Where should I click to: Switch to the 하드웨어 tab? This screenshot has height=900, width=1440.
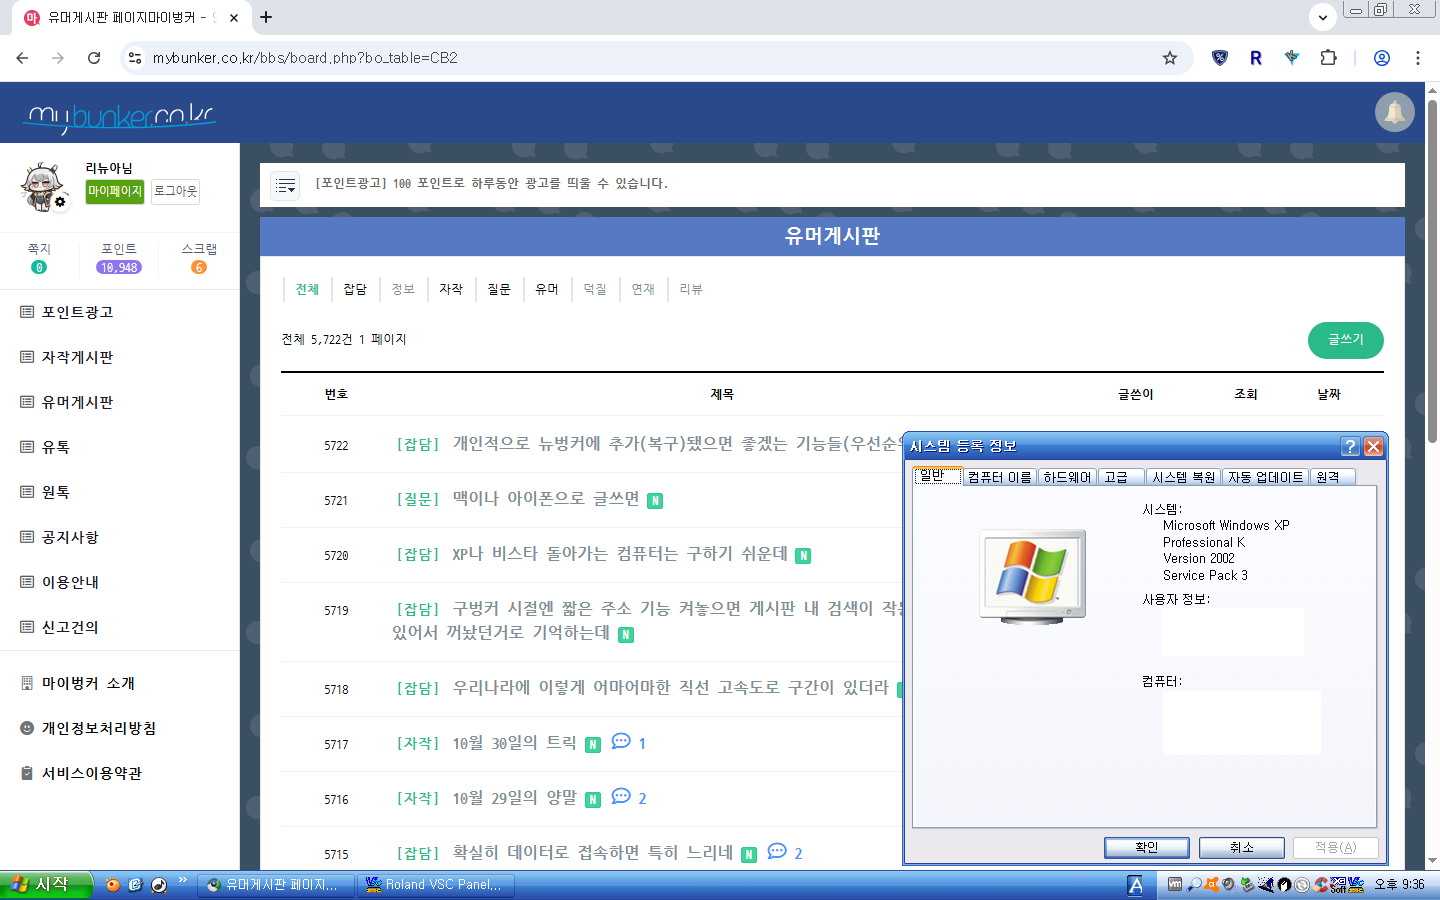tap(1067, 477)
